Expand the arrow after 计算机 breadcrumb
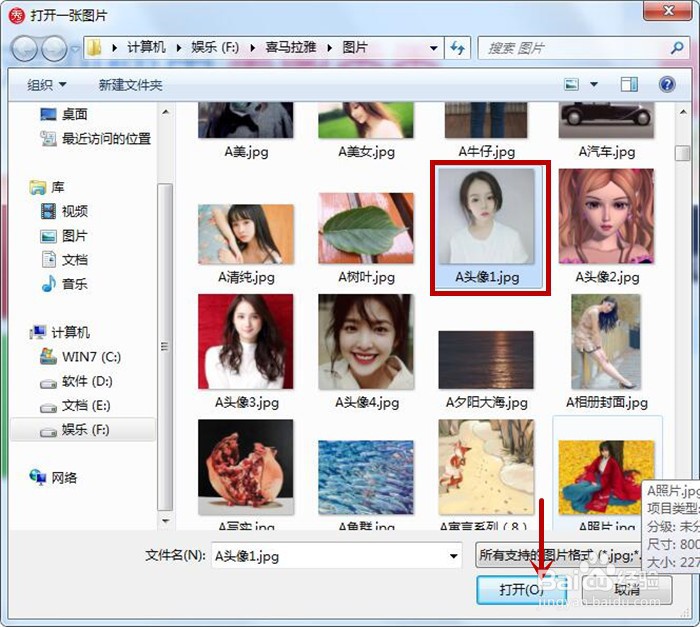This screenshot has width=700, height=627. click(x=179, y=48)
